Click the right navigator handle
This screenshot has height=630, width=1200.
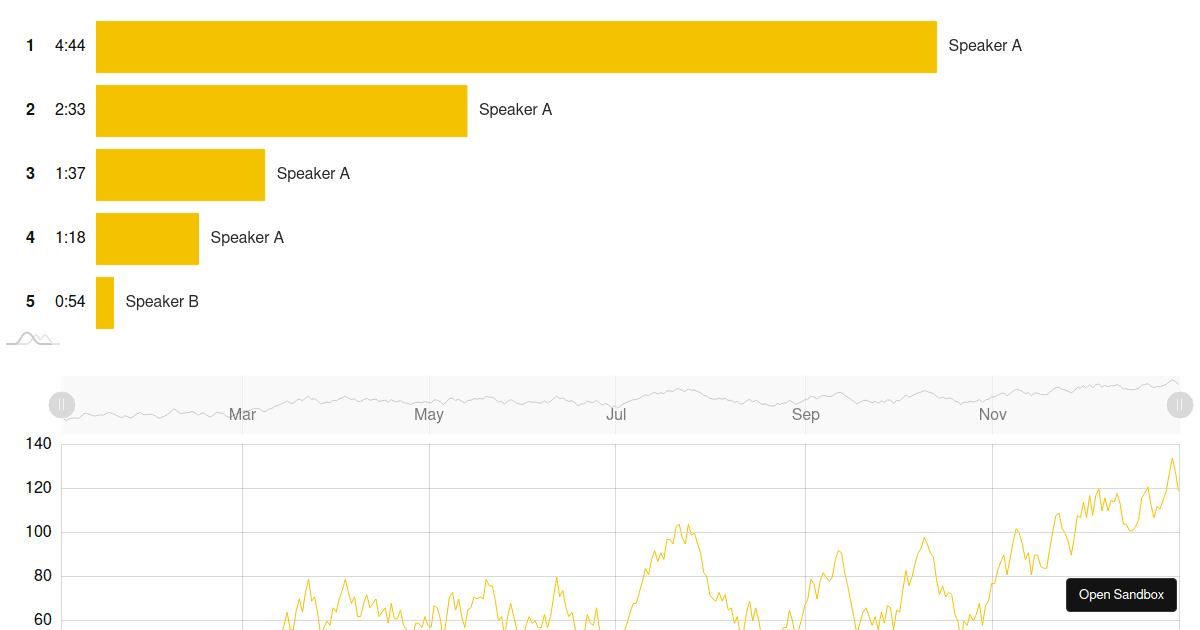(1179, 405)
